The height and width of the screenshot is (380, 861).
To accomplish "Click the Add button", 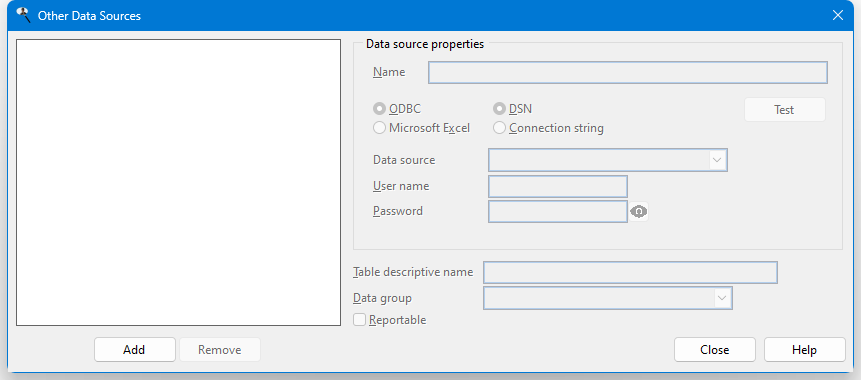I will pos(135,350).
